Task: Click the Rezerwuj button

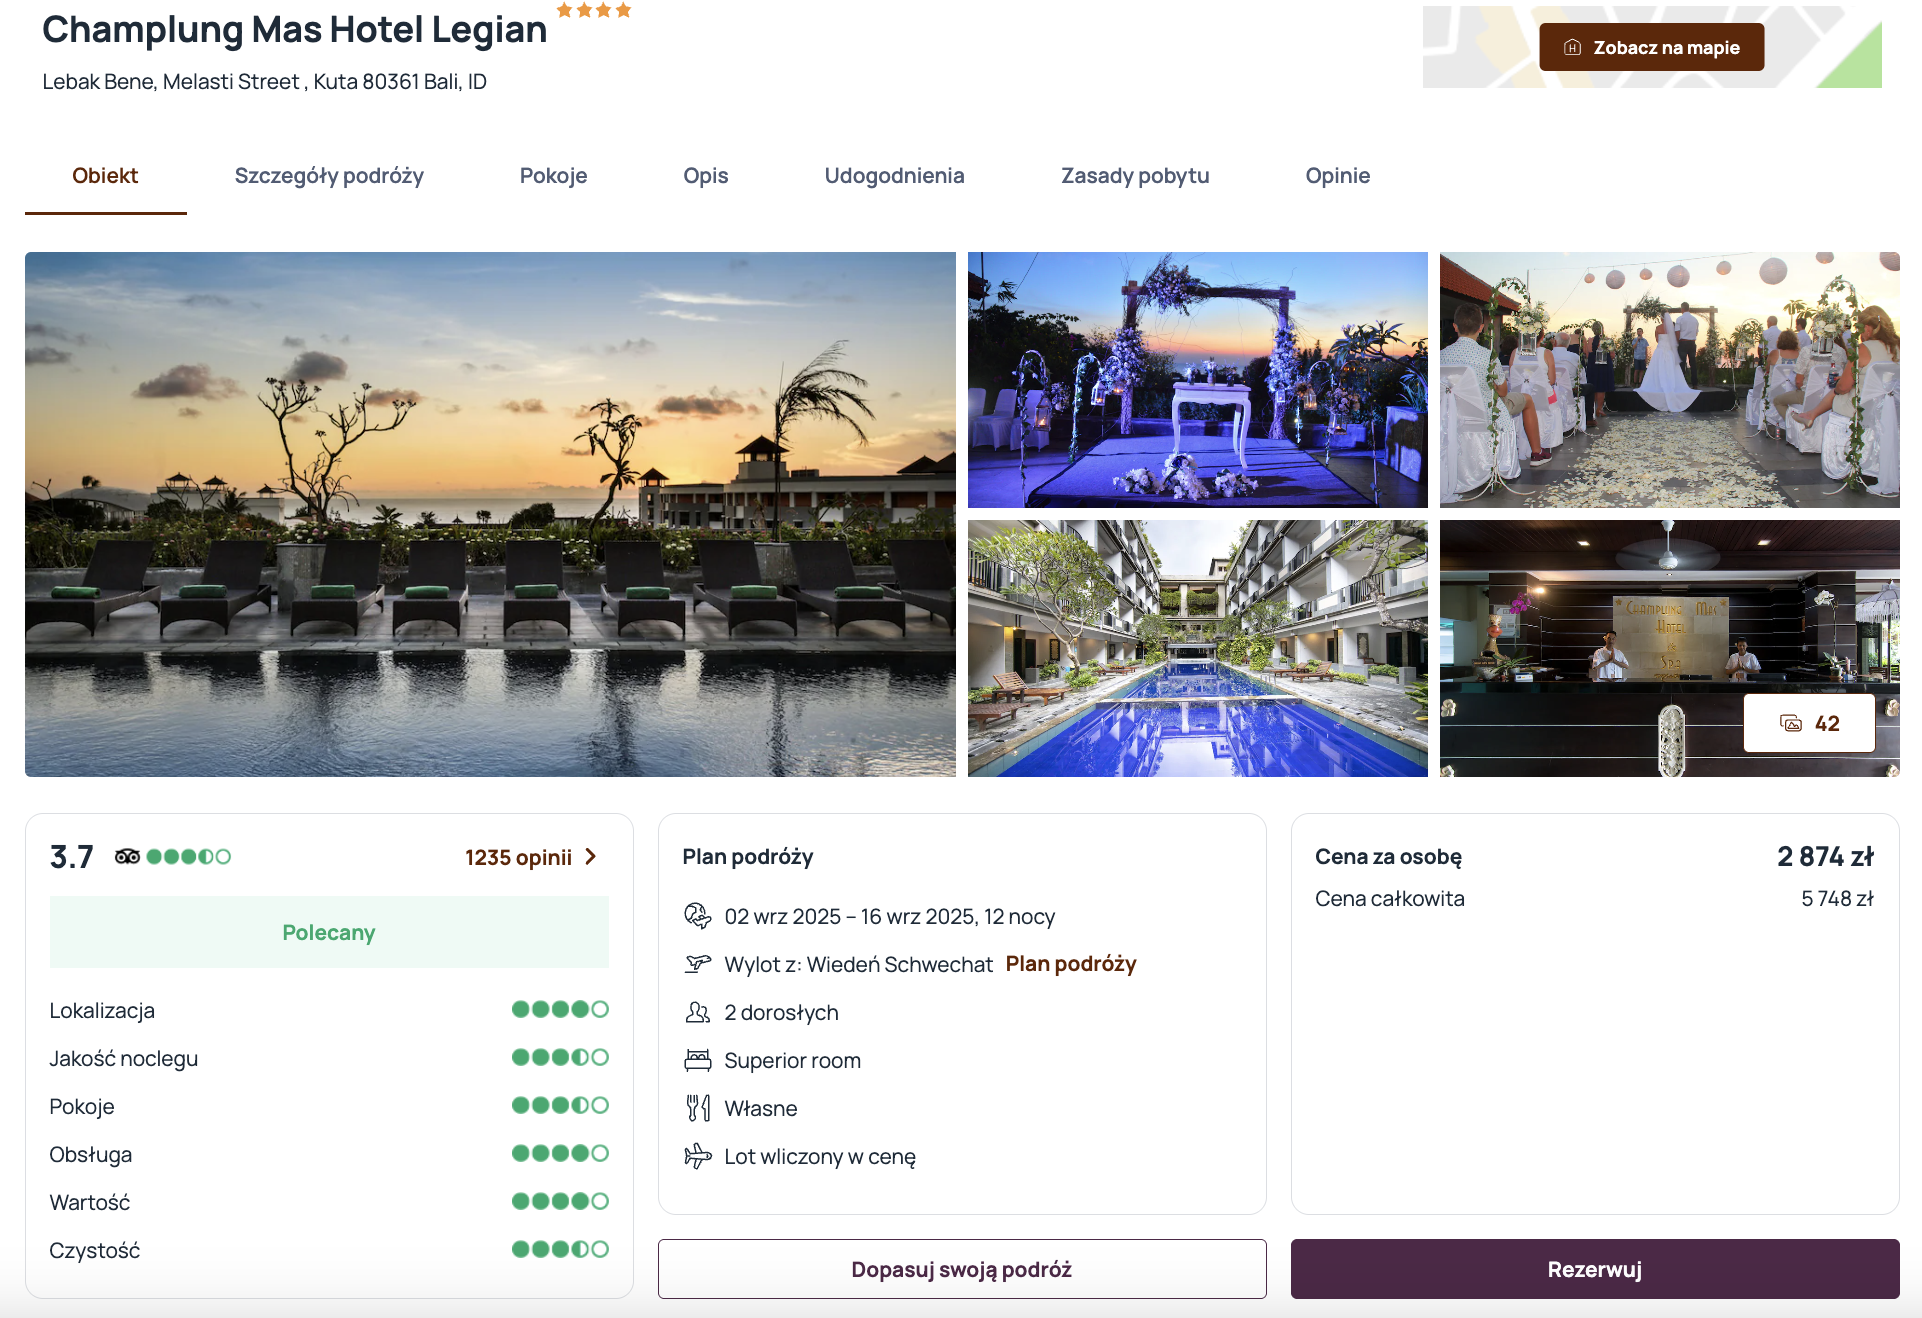Action: 1594,1269
